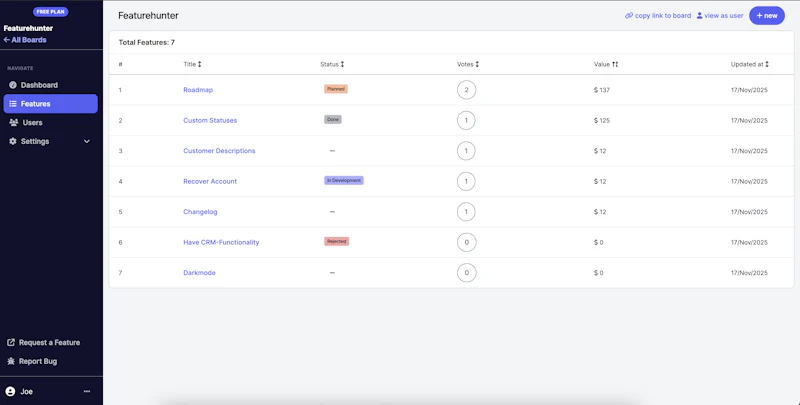Click the vote count circle for Roadmap
The image size is (800, 405).
[x=466, y=90]
